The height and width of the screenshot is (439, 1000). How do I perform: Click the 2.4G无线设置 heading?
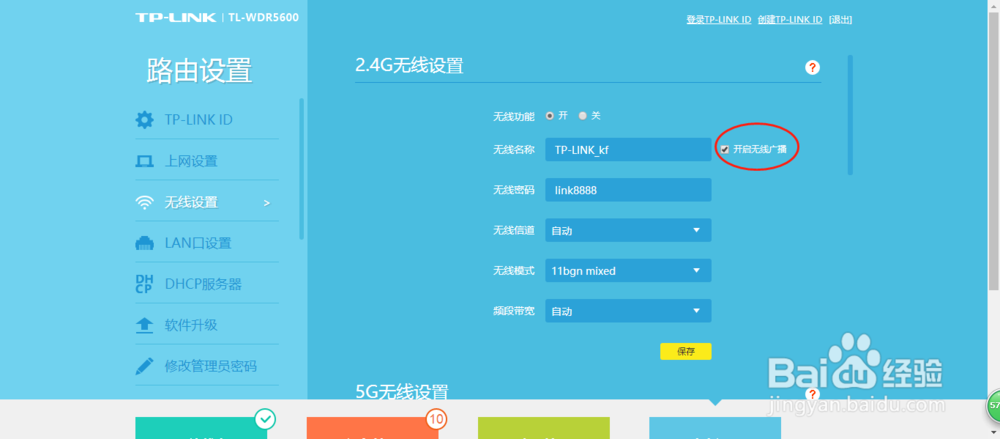(x=409, y=65)
